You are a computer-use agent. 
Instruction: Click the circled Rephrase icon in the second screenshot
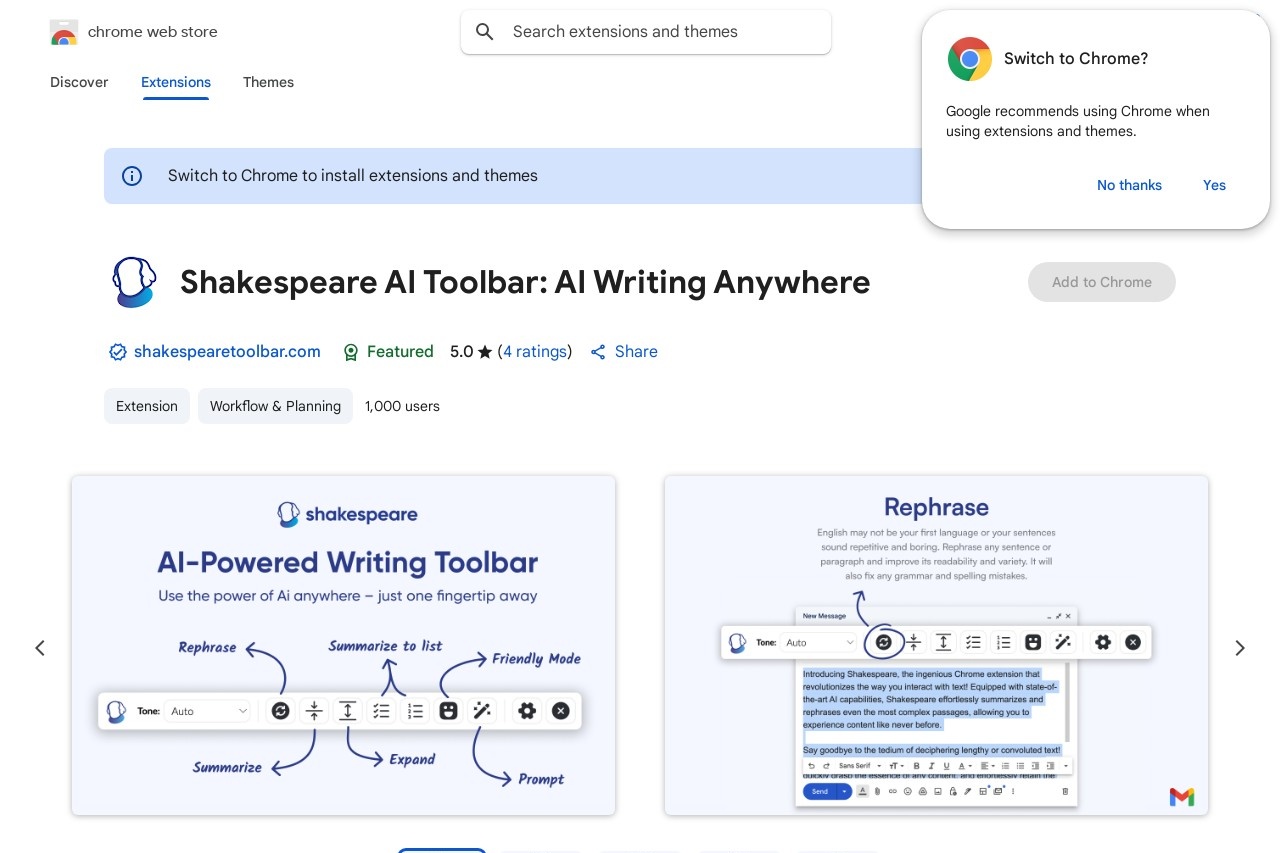pos(883,642)
